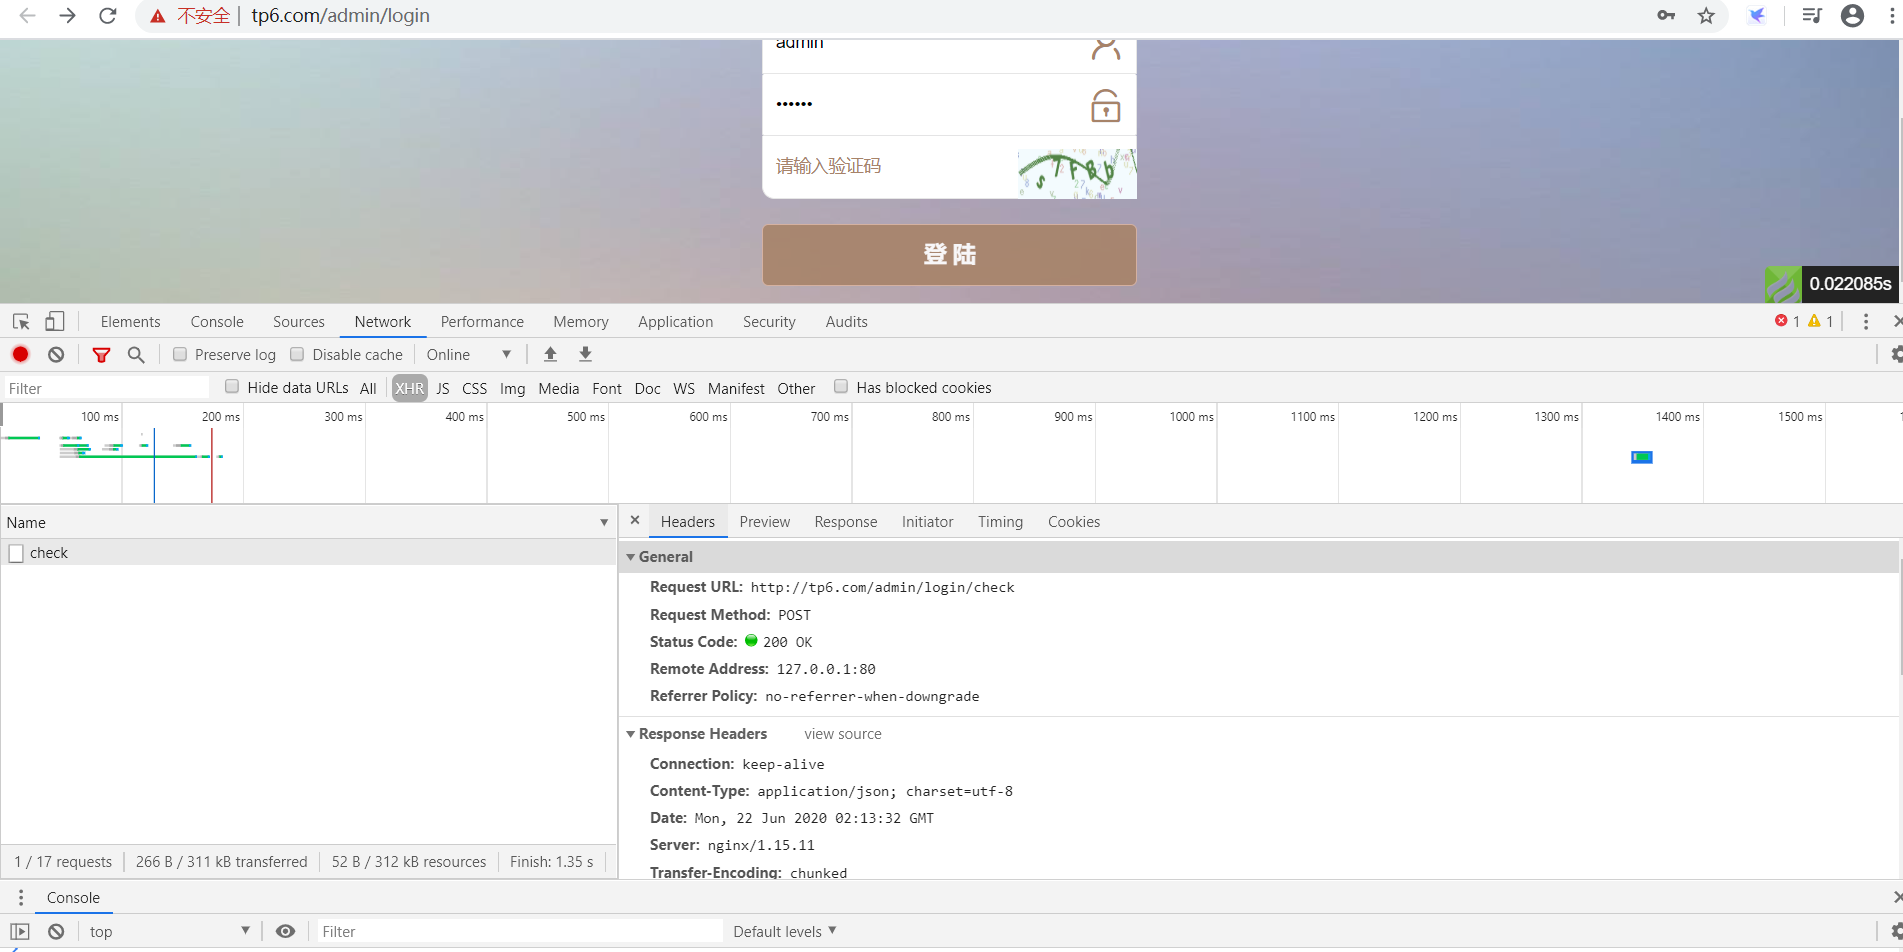
Task: Show the console sidebar
Action: pyautogui.click(x=20, y=931)
